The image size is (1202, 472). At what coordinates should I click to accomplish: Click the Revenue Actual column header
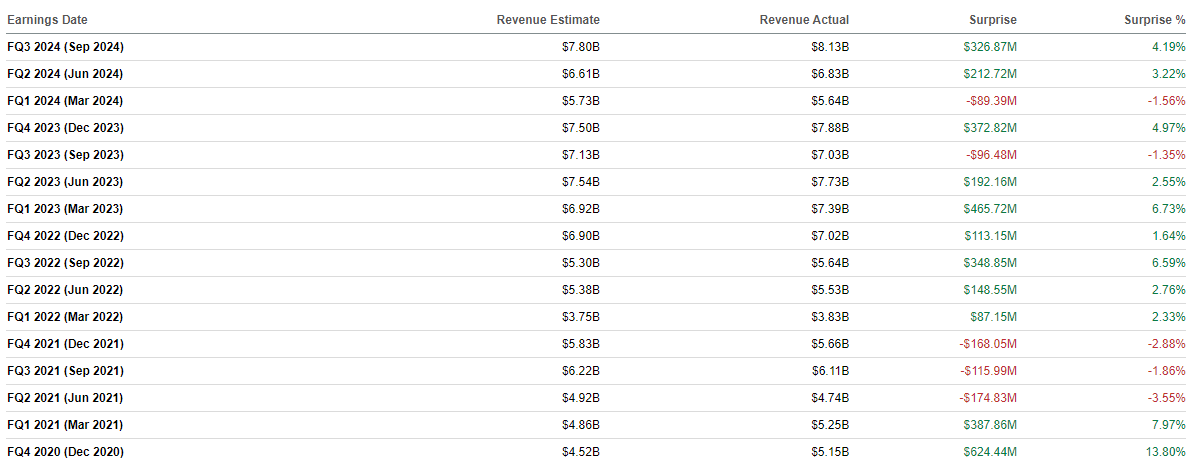804,20
